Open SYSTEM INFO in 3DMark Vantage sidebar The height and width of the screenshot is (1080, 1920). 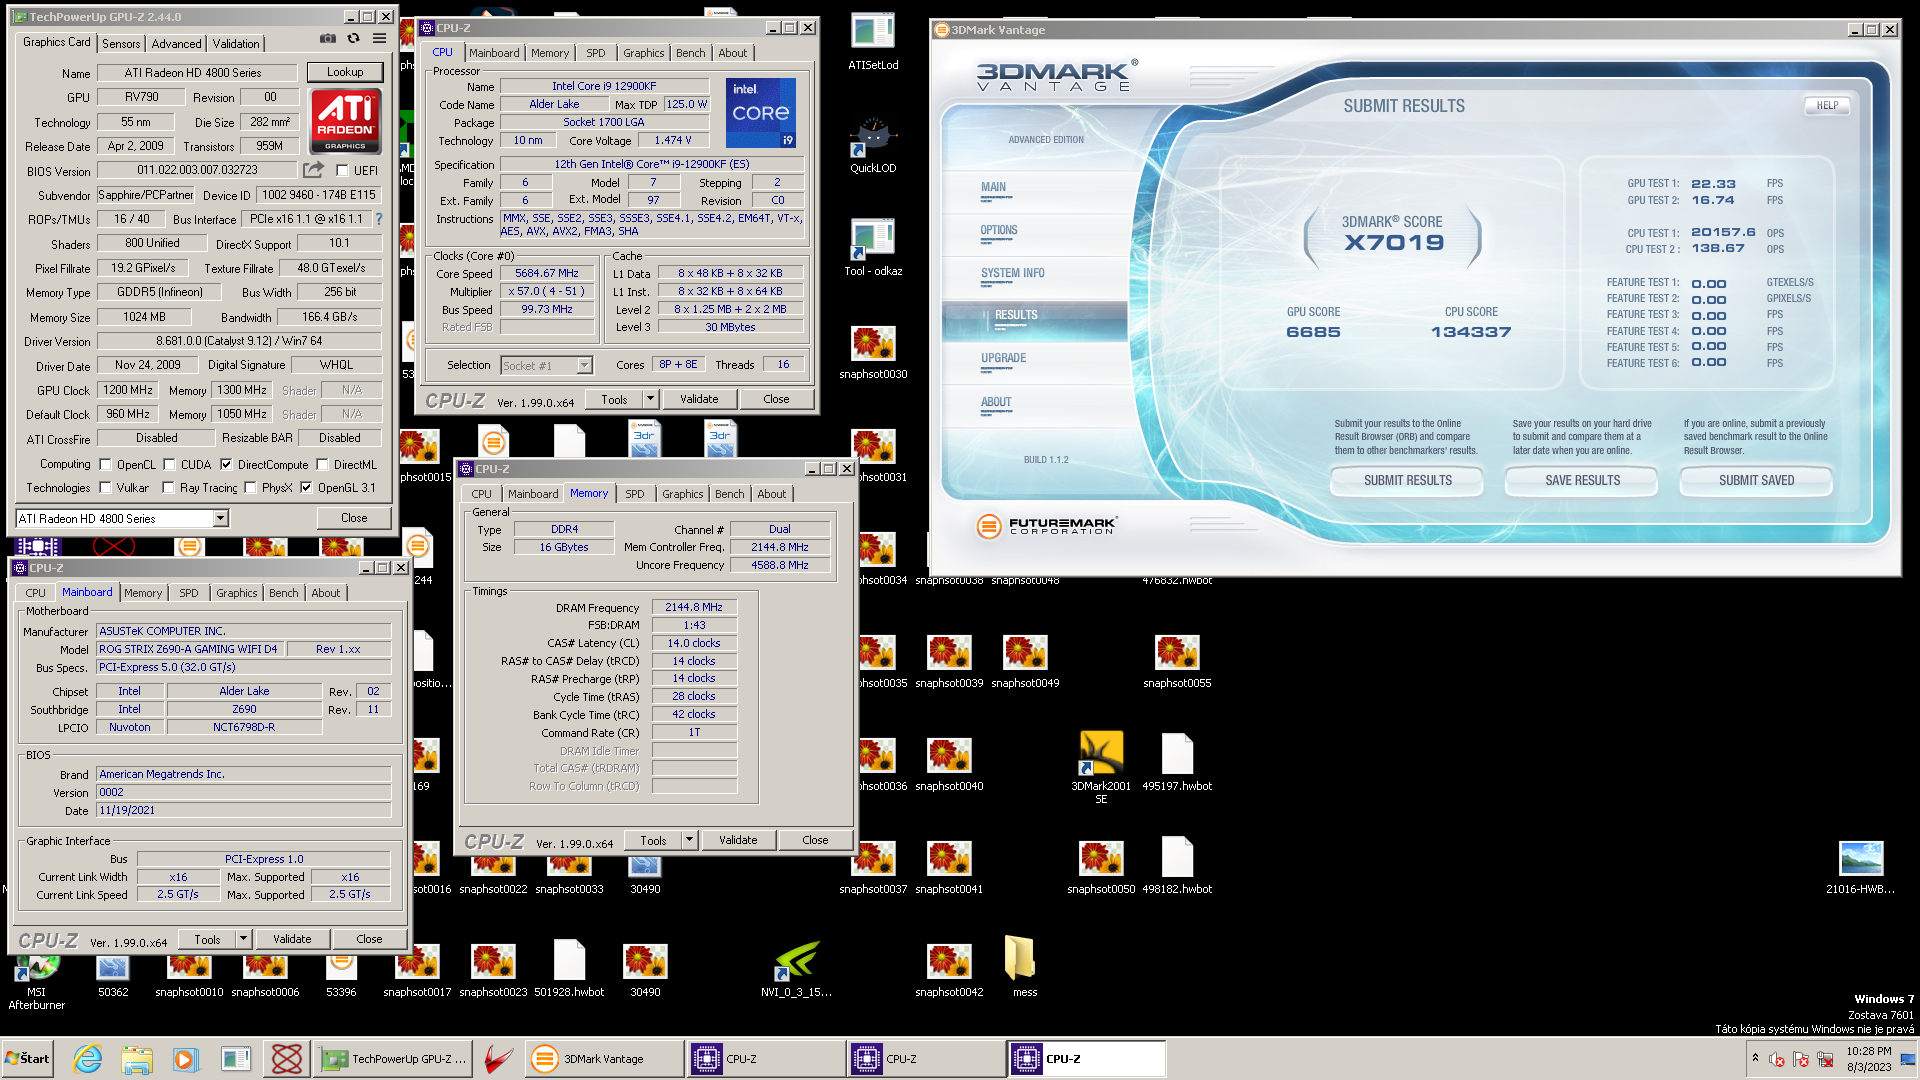coord(1012,273)
